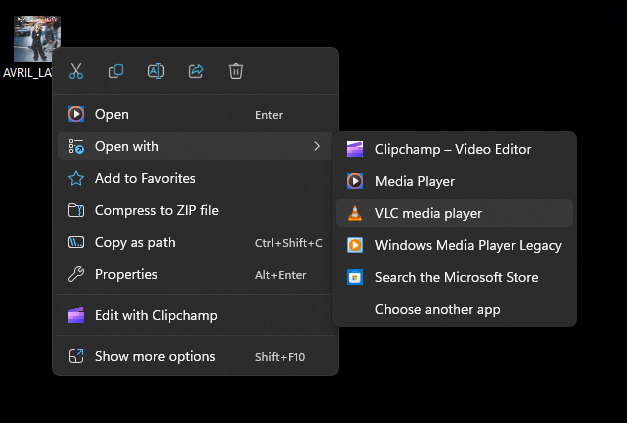Open with Media Player
The width and height of the screenshot is (627, 423).
coord(454,181)
